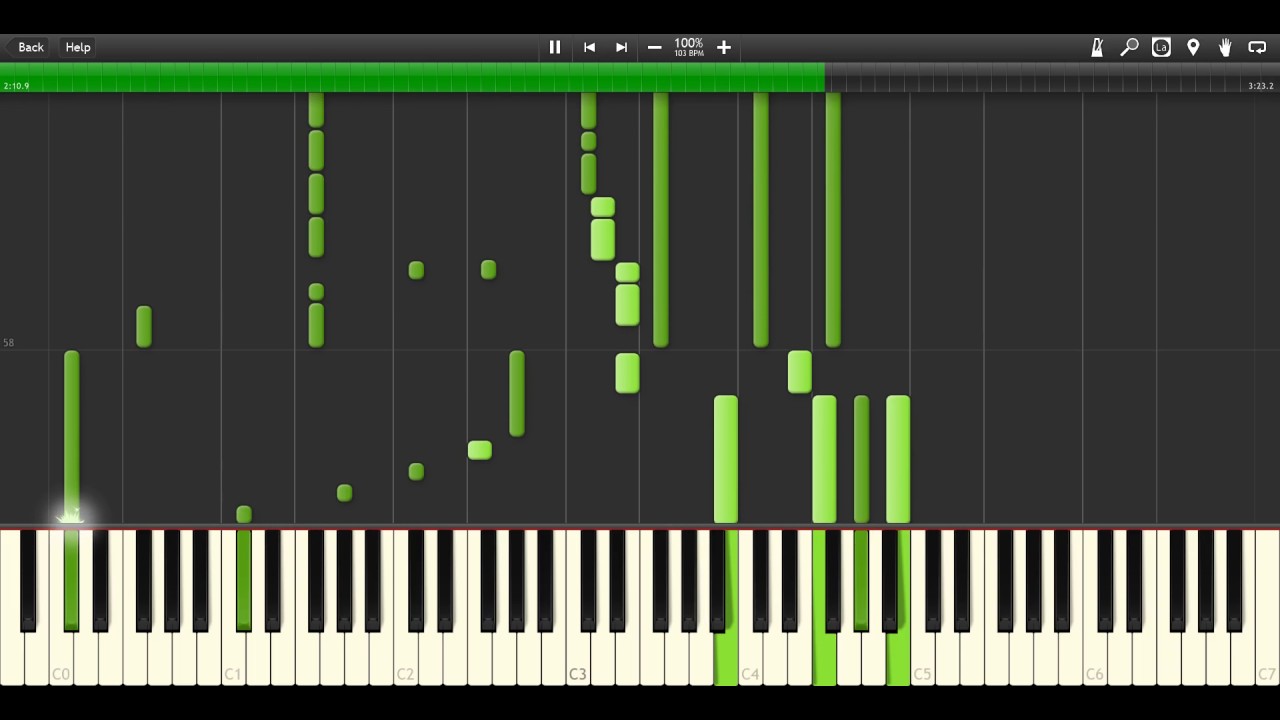Viewport: 1280px width, 720px height.
Task: Click the 100% speed indicator
Action: (x=688, y=44)
